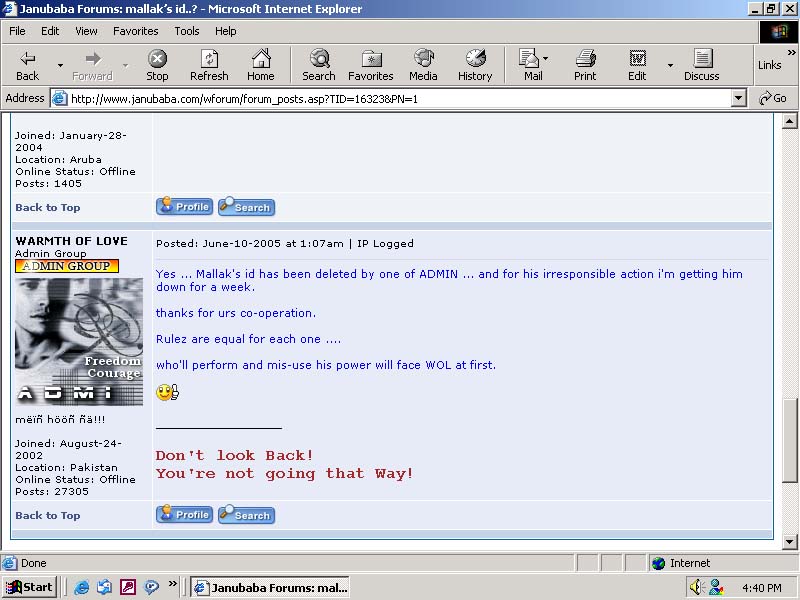Image resolution: width=800 pixels, height=600 pixels.
Task: Open the File menu
Action: 17,31
